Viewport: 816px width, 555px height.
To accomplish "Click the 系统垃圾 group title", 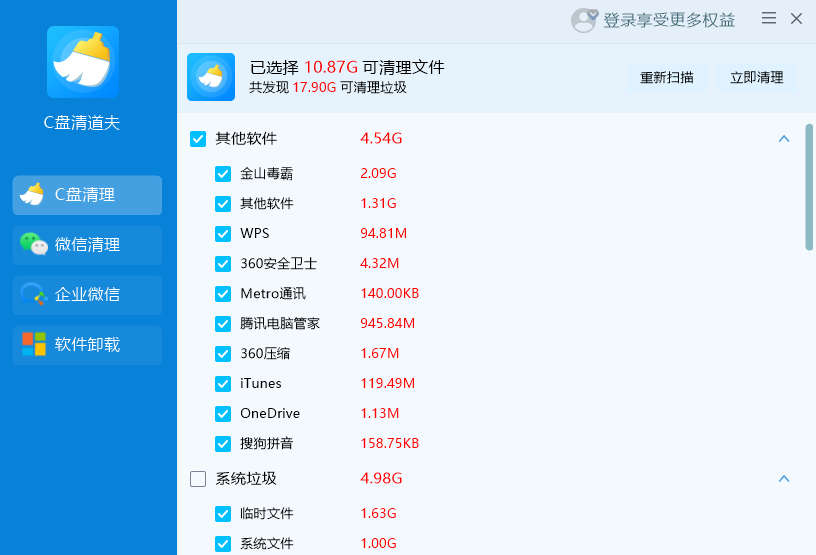I will click(x=246, y=478).
